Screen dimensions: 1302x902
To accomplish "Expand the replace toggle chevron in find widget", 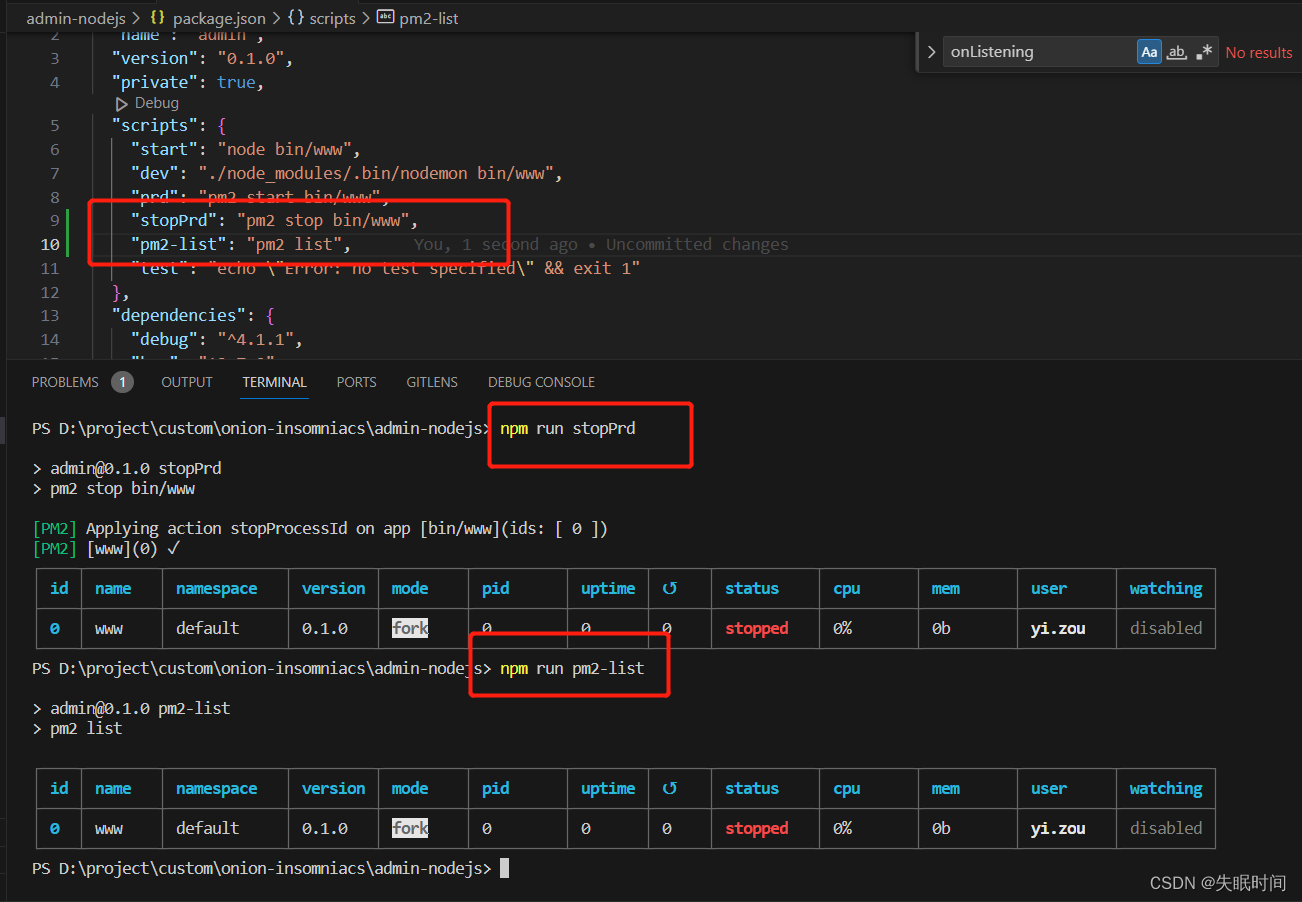I will pyautogui.click(x=931, y=52).
